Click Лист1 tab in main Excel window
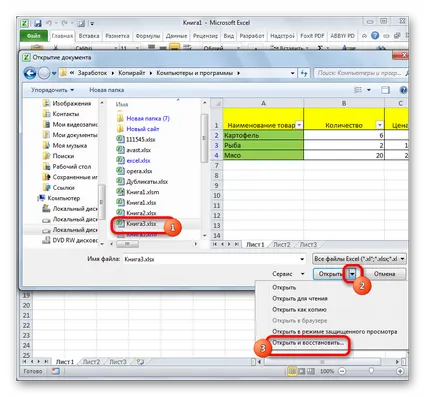This screenshot has height=397, width=434. [65, 362]
